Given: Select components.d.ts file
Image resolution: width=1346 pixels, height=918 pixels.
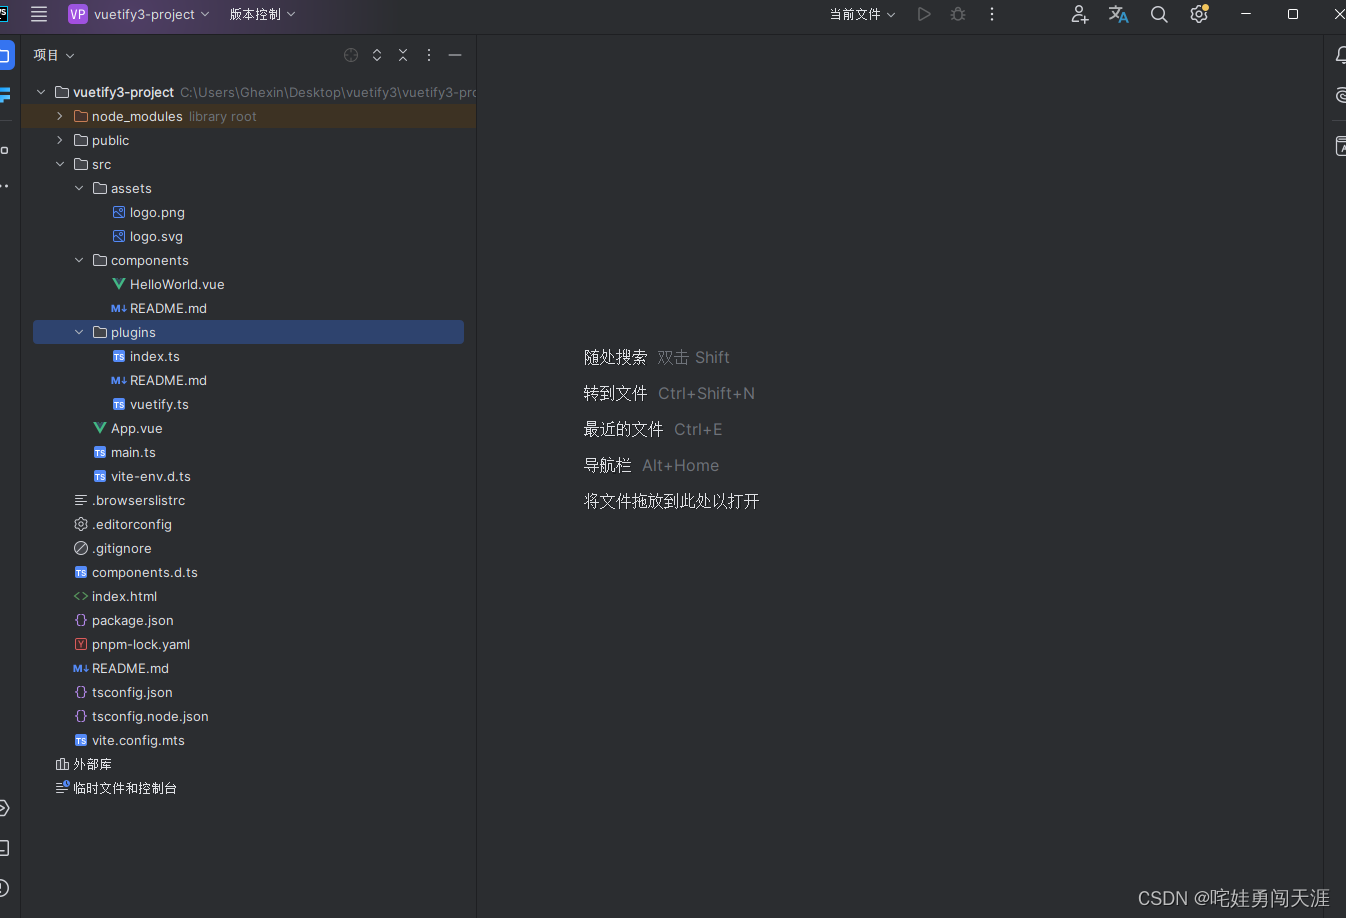Looking at the screenshot, I should pyautogui.click(x=144, y=572).
